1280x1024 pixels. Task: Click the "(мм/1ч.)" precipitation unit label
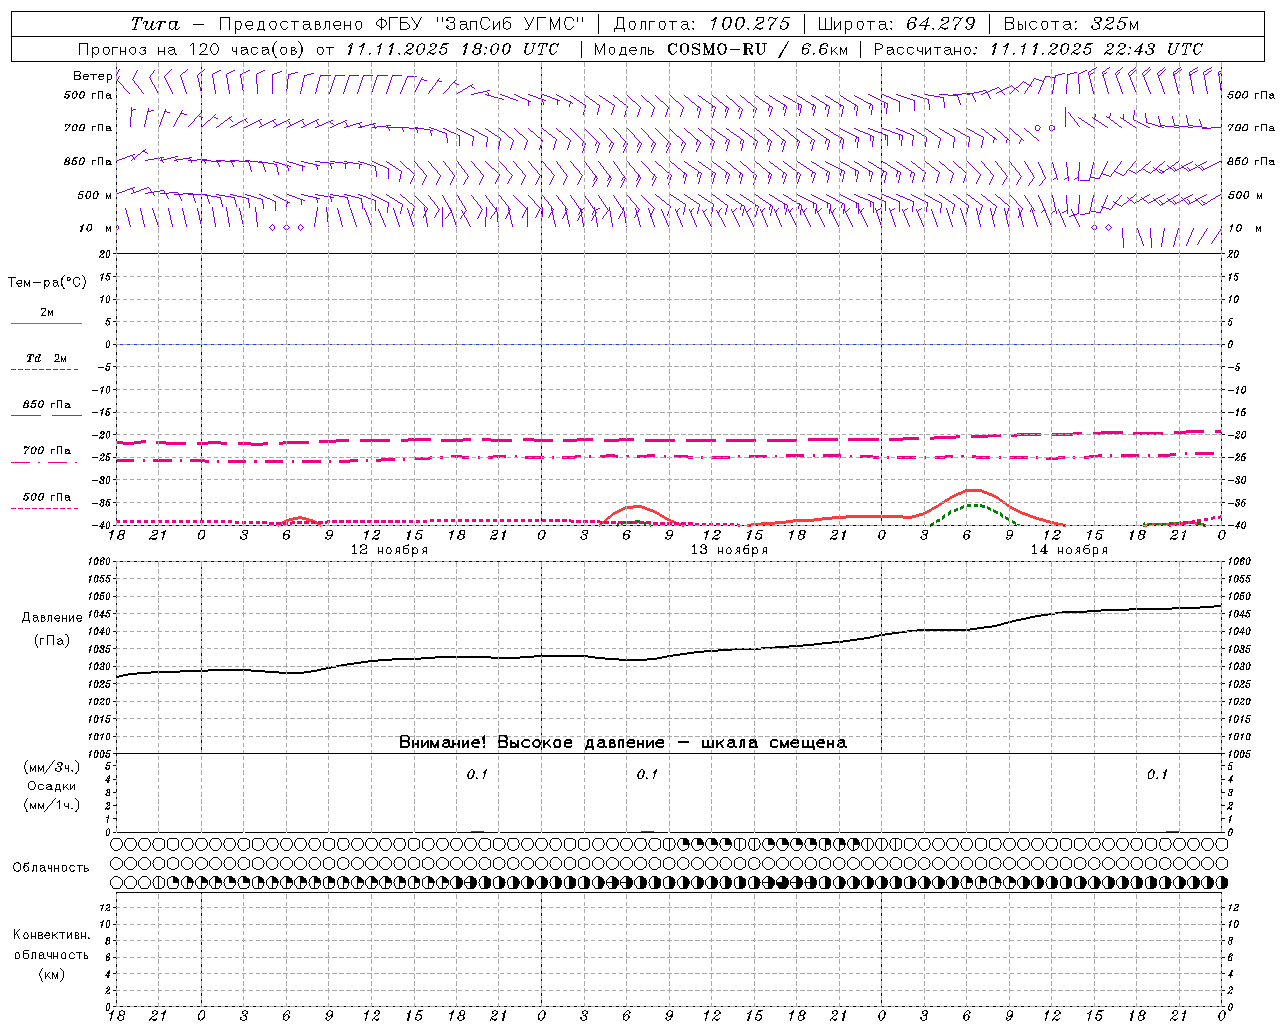pos(52,805)
